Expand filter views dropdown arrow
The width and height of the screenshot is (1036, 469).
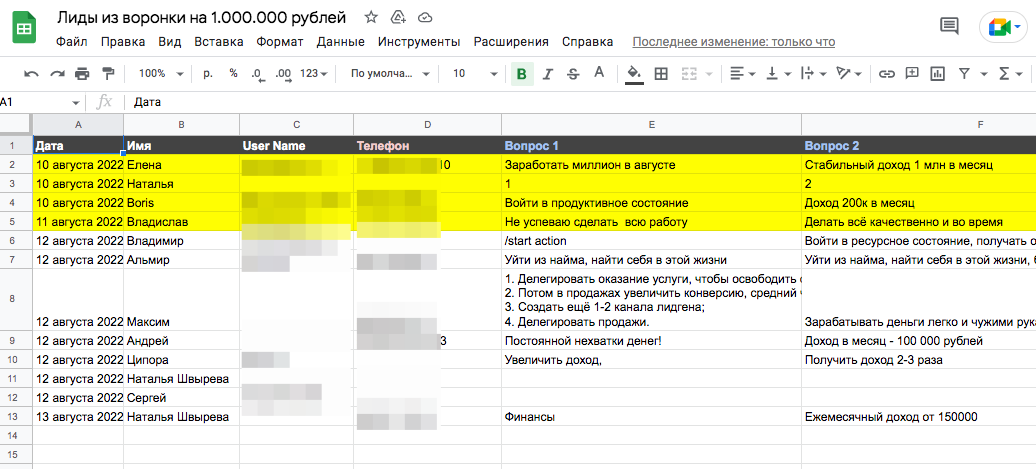pyautogui.click(x=984, y=74)
